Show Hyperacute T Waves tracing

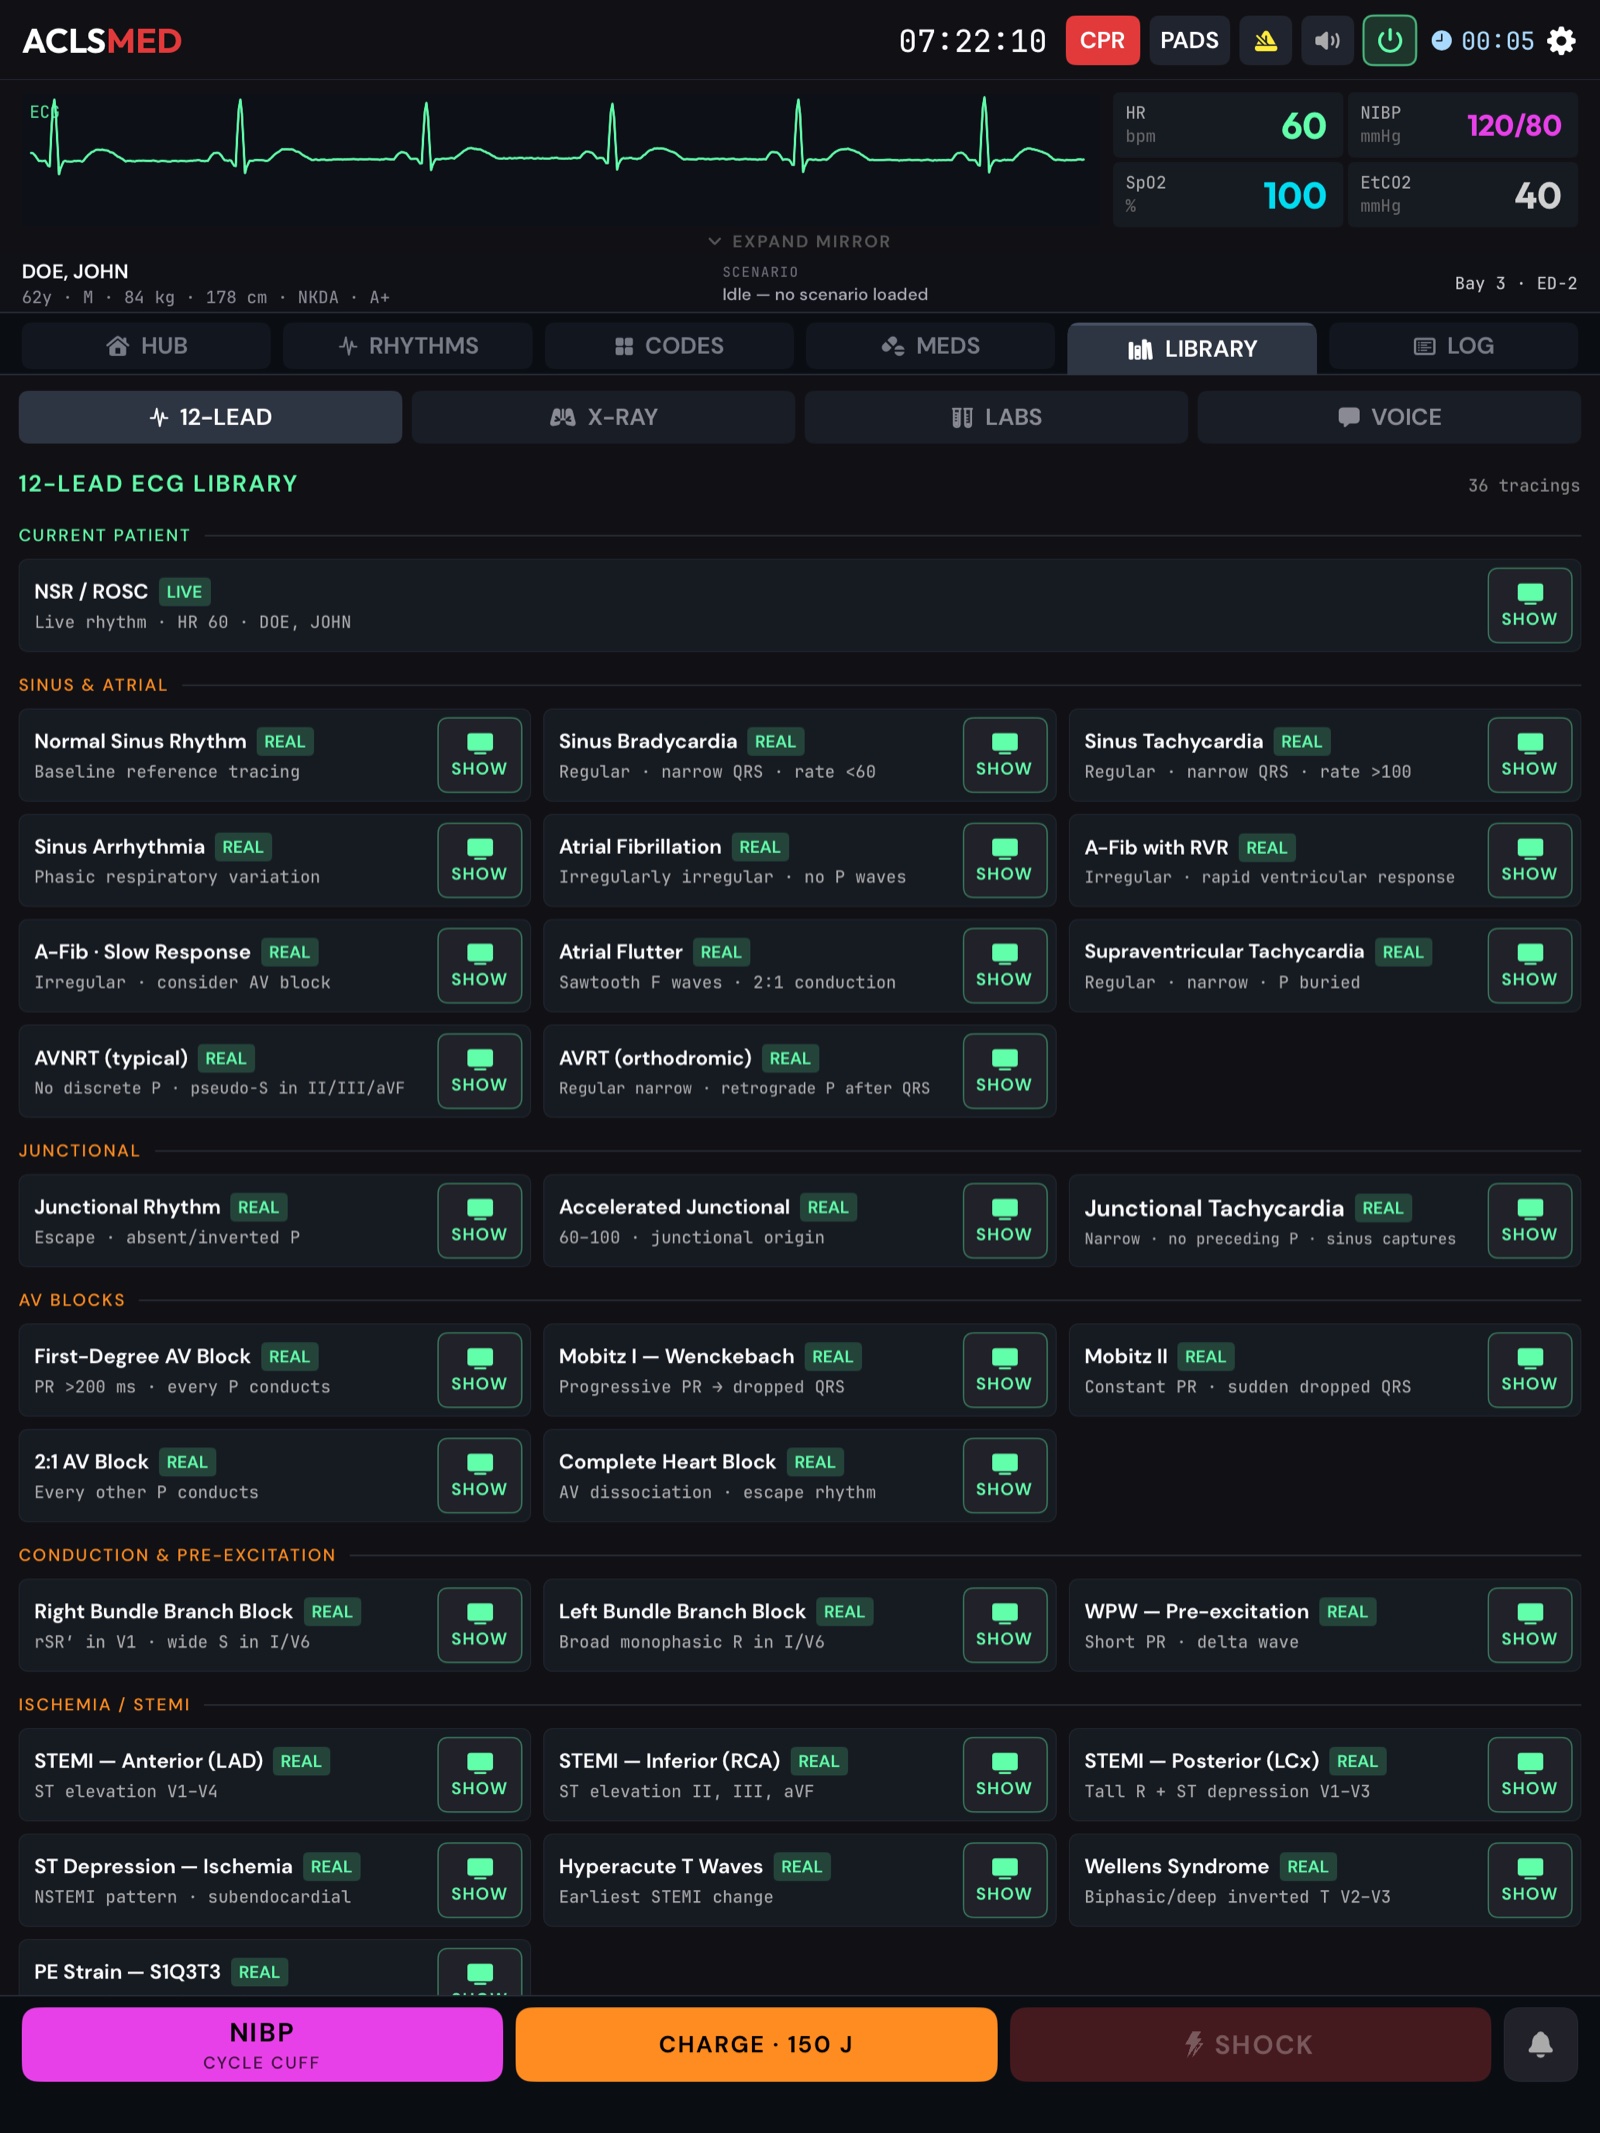(1004, 1880)
